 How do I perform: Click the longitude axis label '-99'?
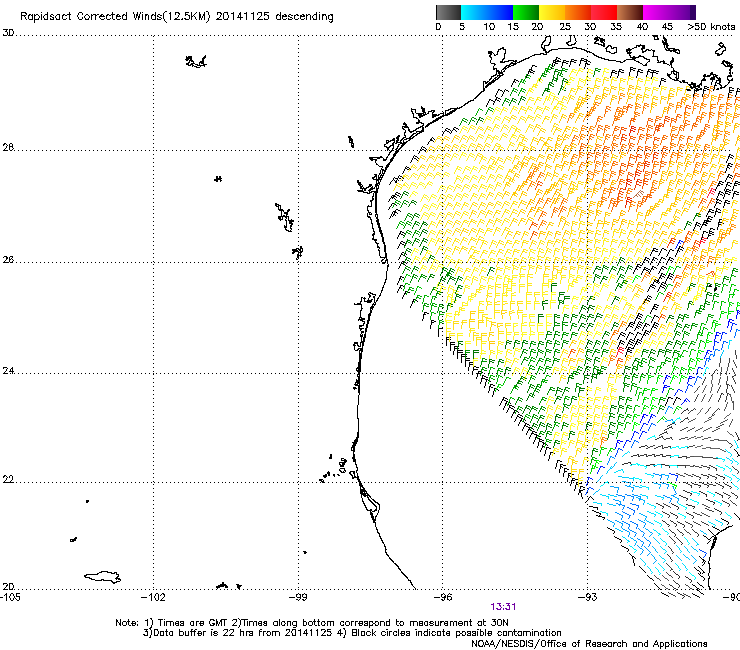point(298,597)
